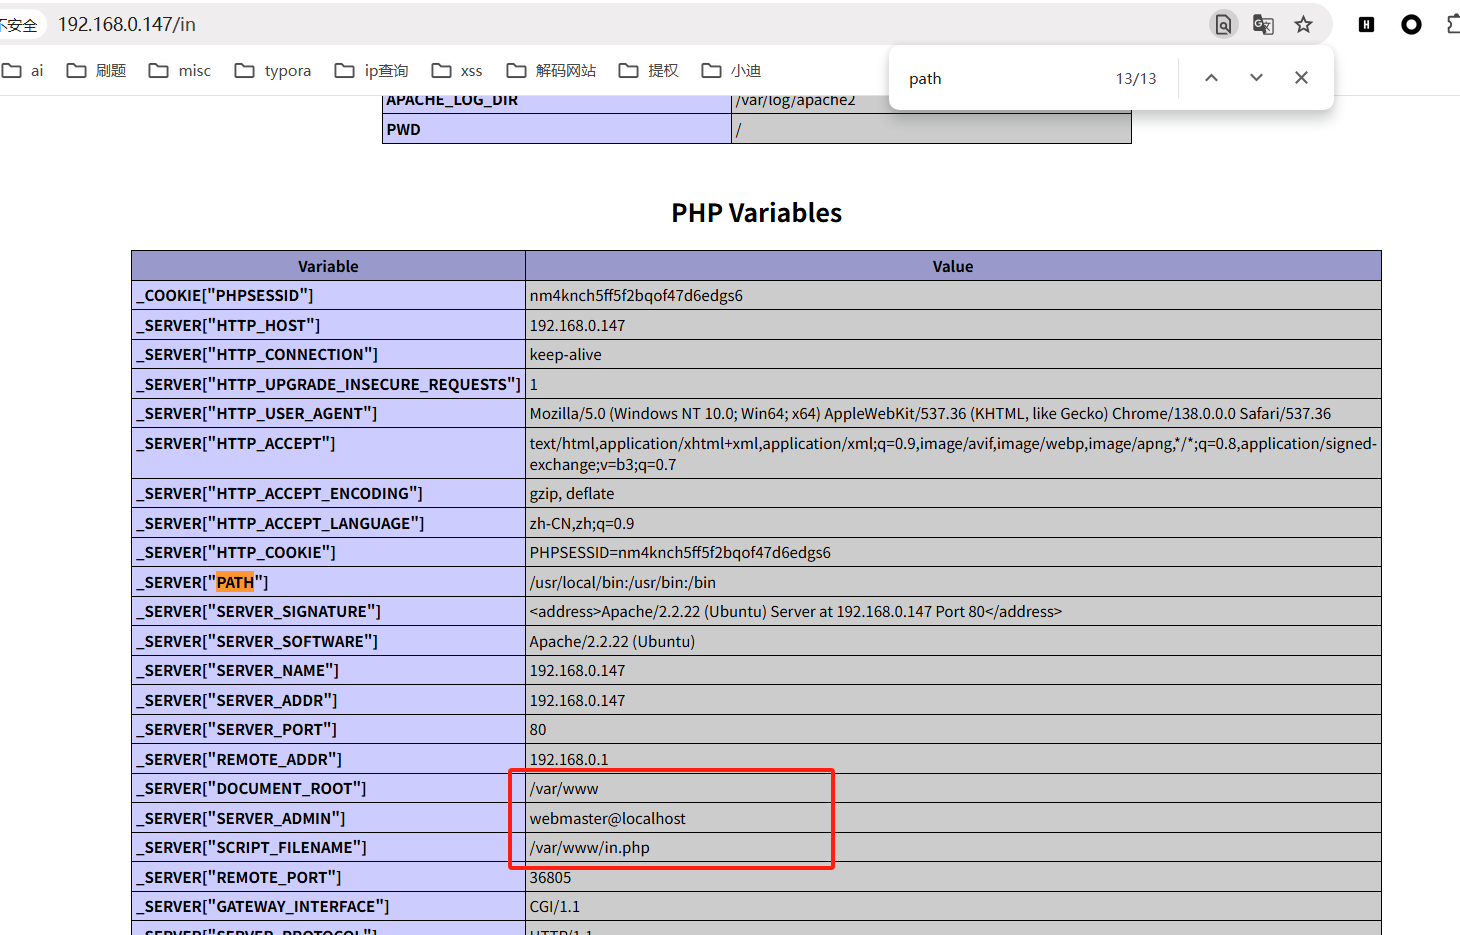Click the zh-CN,zh;q=0.9 value
This screenshot has height=935, width=1460.
(582, 523)
